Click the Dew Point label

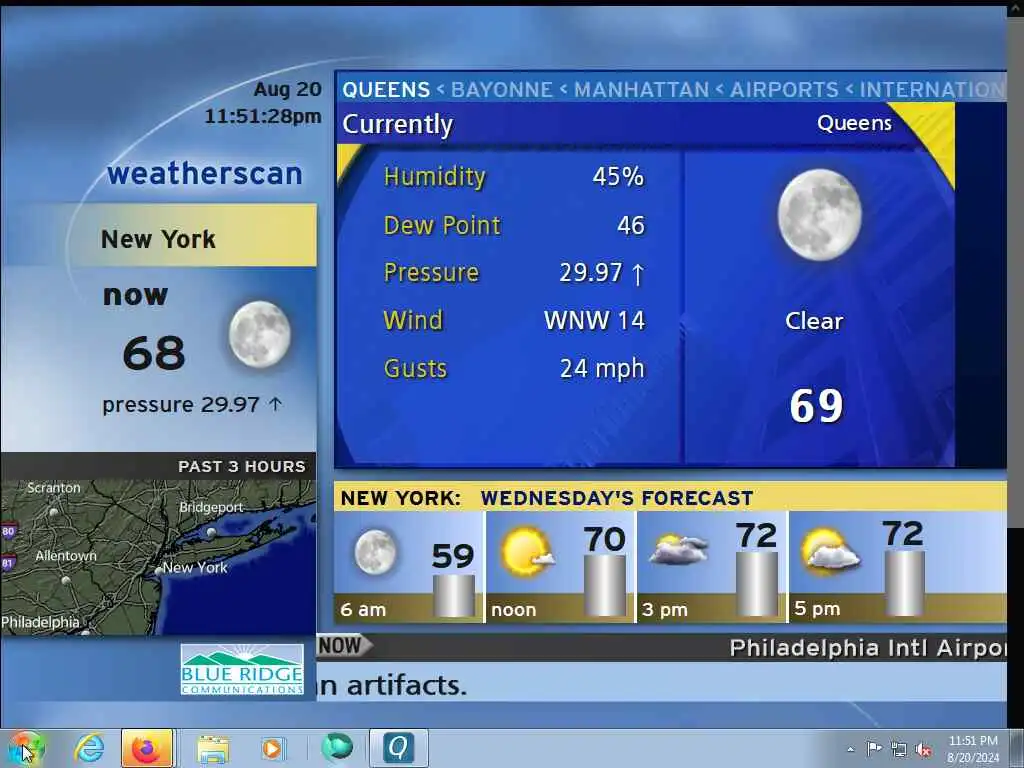442,225
